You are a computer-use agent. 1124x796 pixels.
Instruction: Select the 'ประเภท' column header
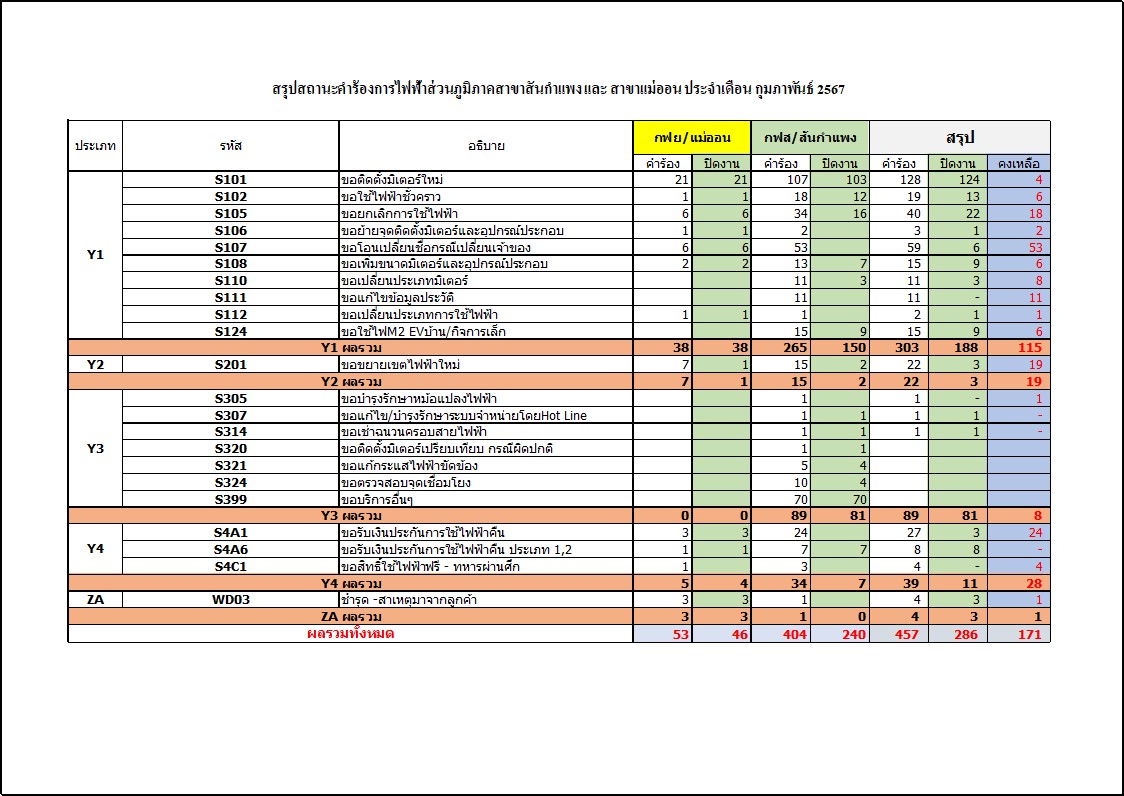tap(95, 146)
